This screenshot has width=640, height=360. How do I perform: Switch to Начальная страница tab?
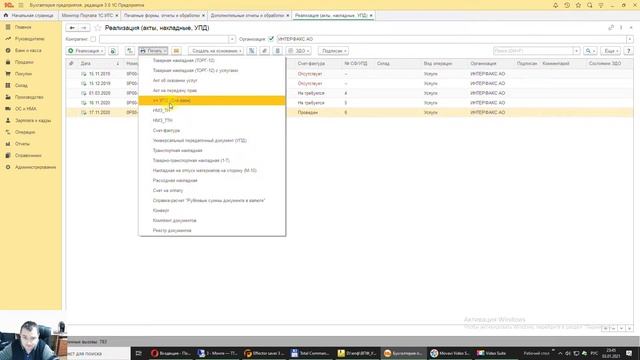29,16
